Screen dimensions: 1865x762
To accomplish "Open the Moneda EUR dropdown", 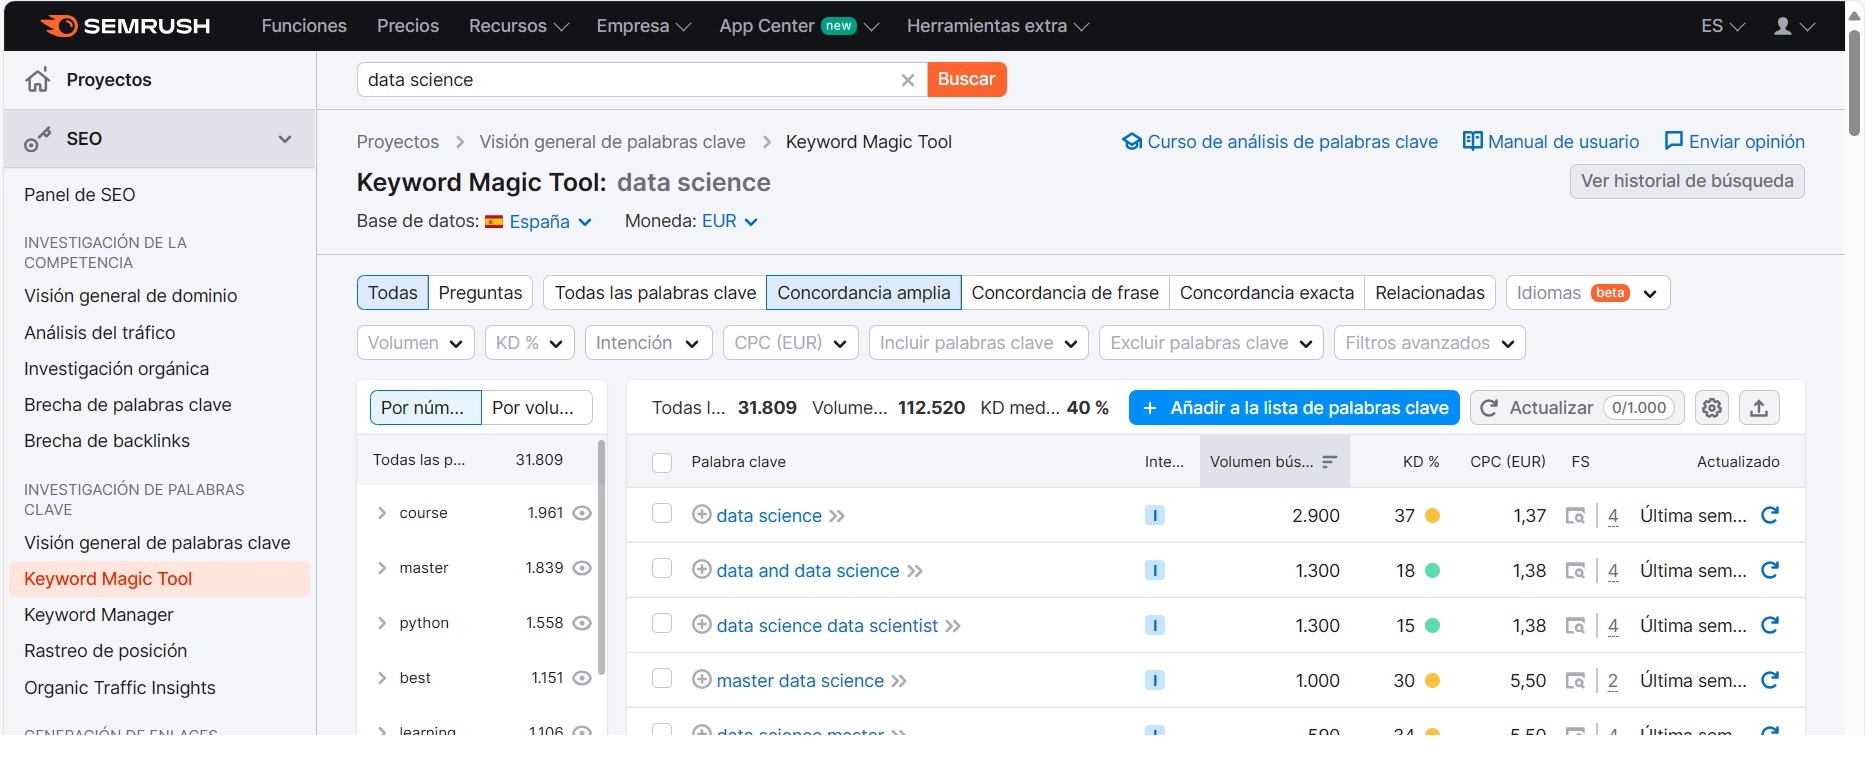I will click(x=729, y=222).
